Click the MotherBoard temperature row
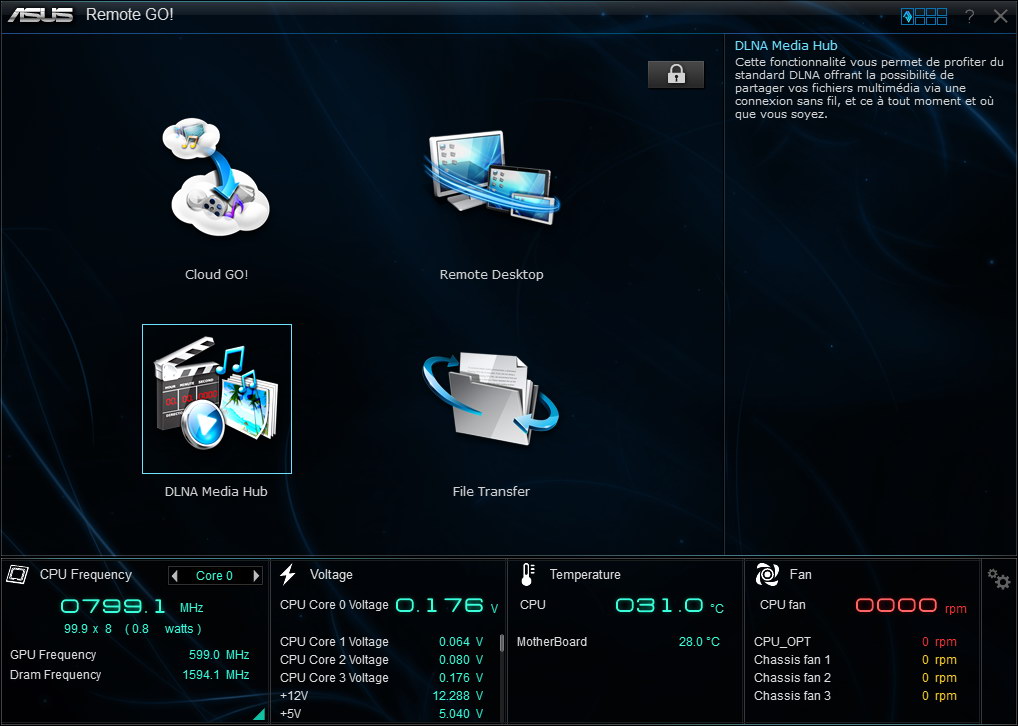1018x726 pixels. [x=619, y=642]
